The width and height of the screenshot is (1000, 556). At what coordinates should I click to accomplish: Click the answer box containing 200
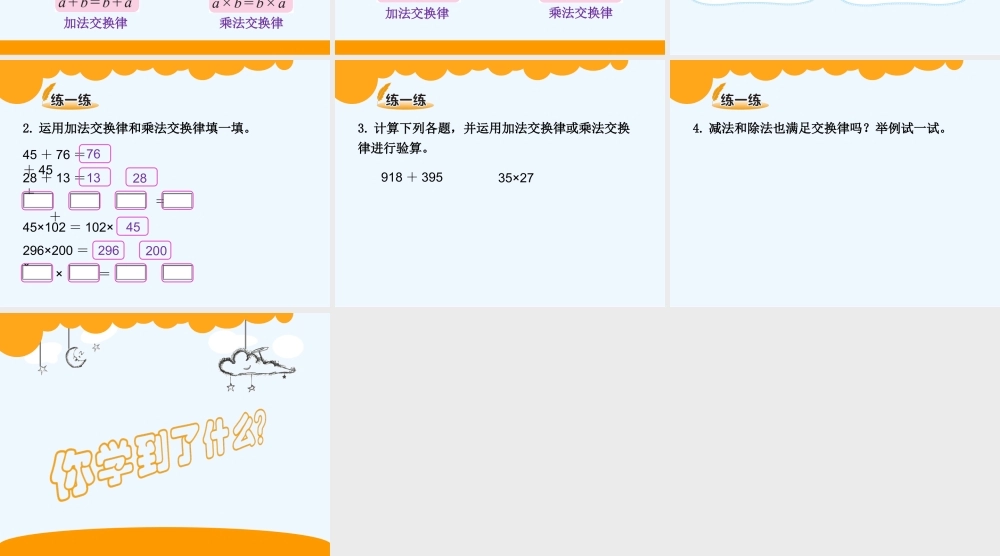click(x=155, y=250)
